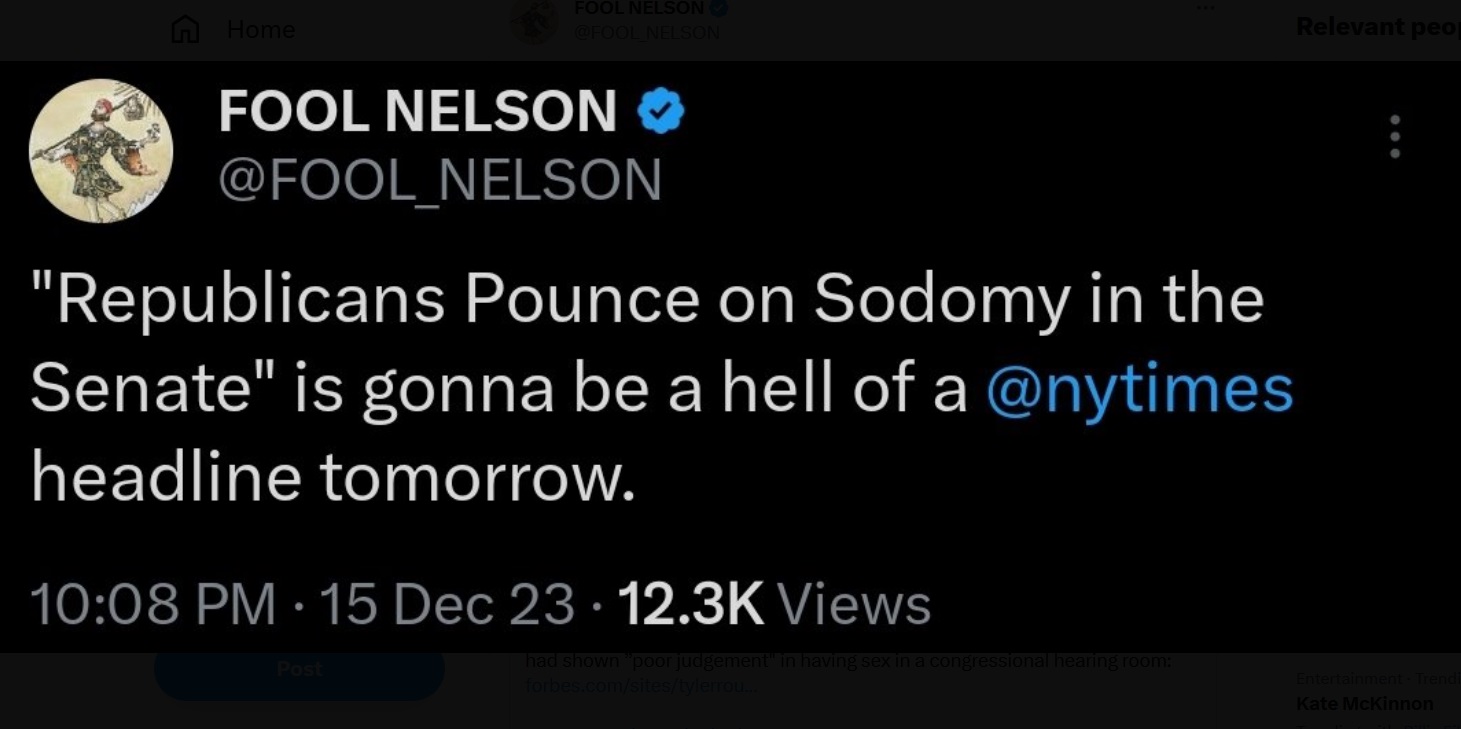Open the horizontal more options dots at top
The width and height of the screenshot is (1461, 729).
tap(1205, 8)
